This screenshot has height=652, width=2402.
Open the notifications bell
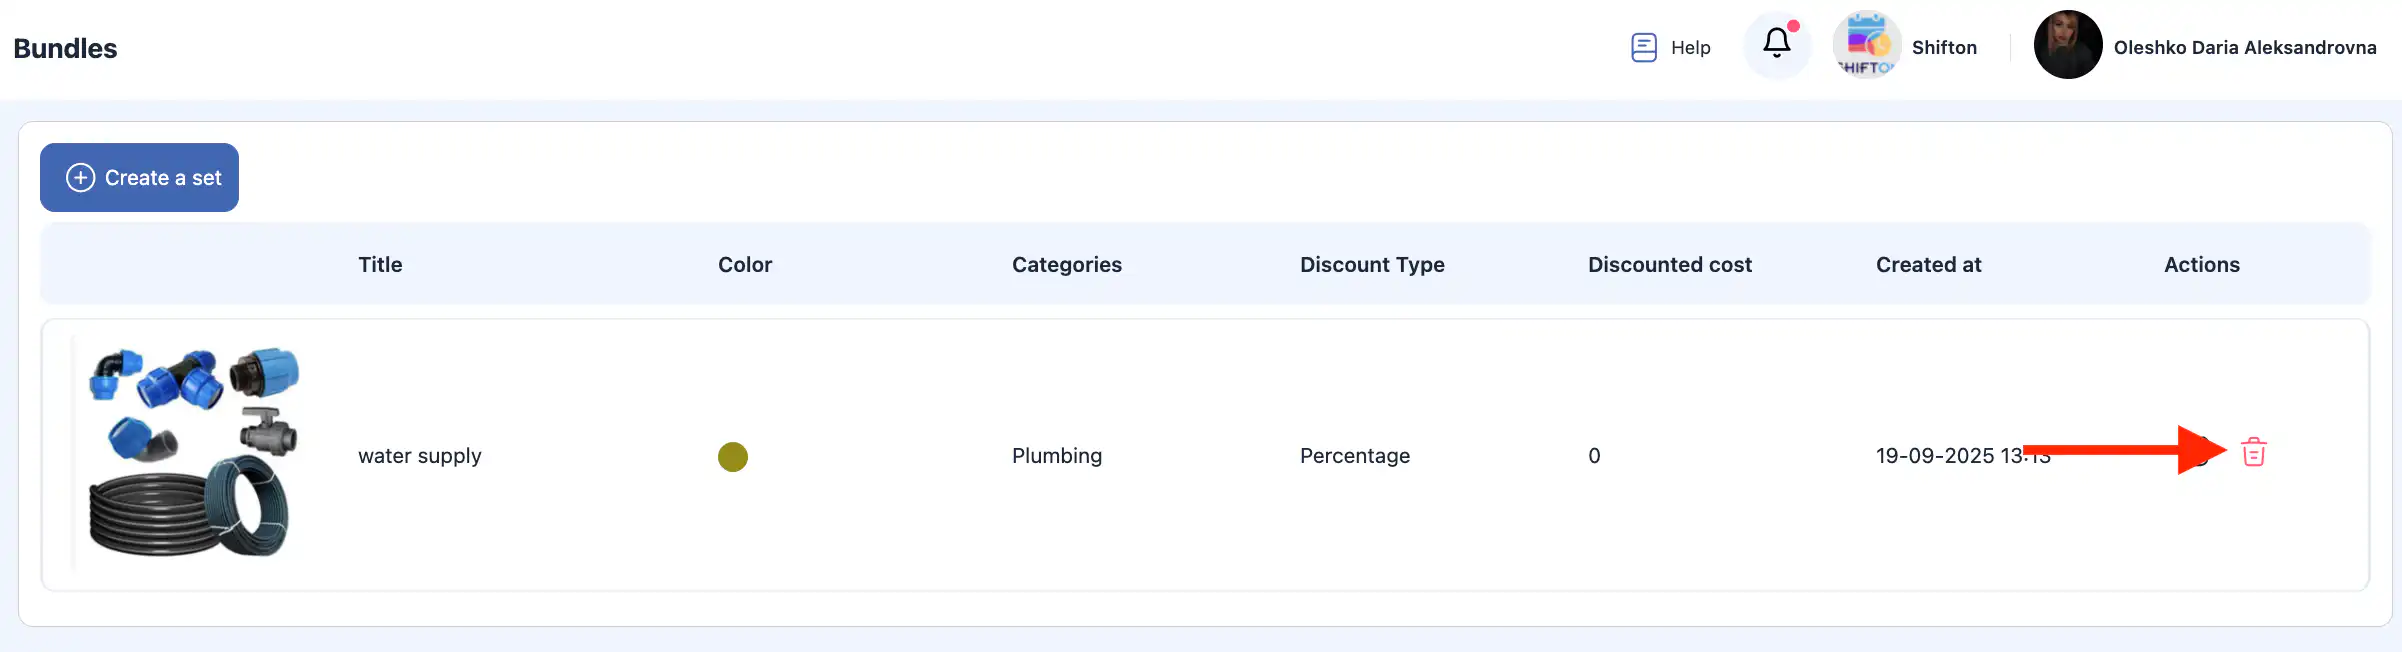(x=1776, y=44)
